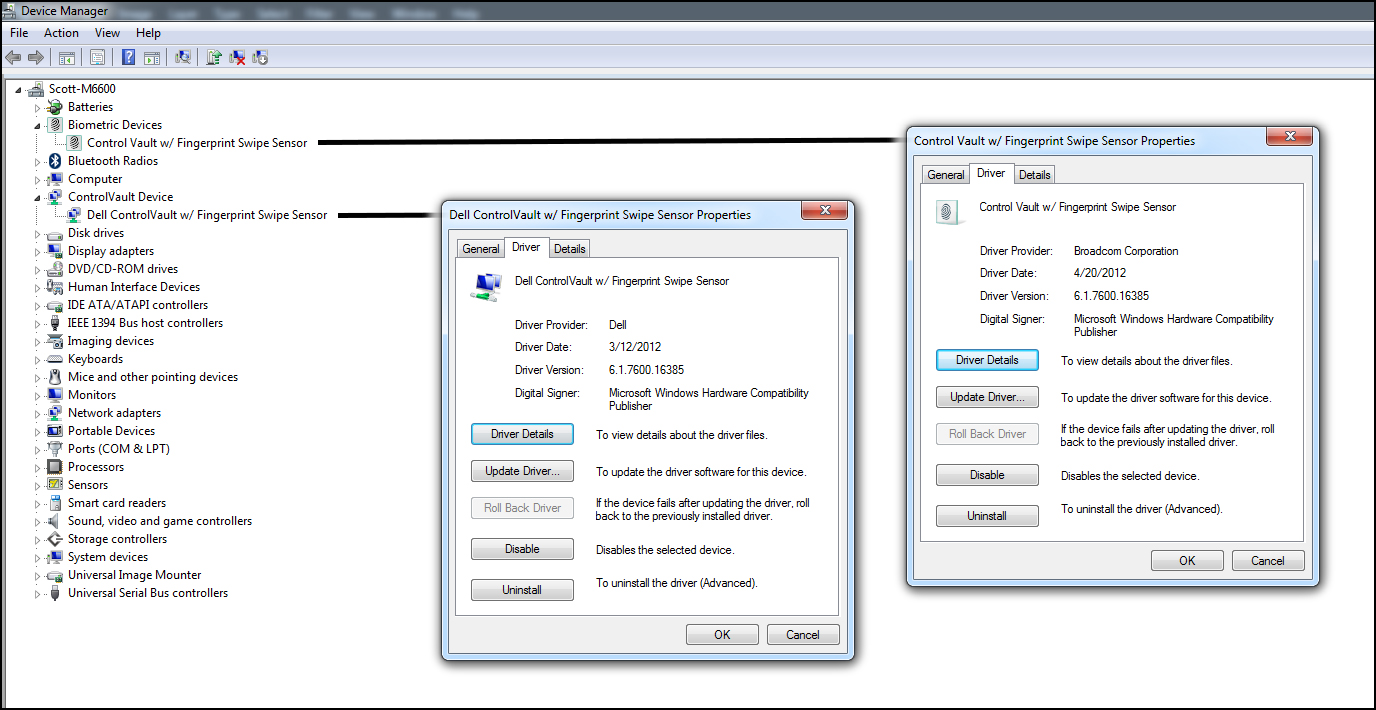Click the Uninstall toolbar icon with red X
Viewport: 1376px width, 710px height.
point(237,57)
